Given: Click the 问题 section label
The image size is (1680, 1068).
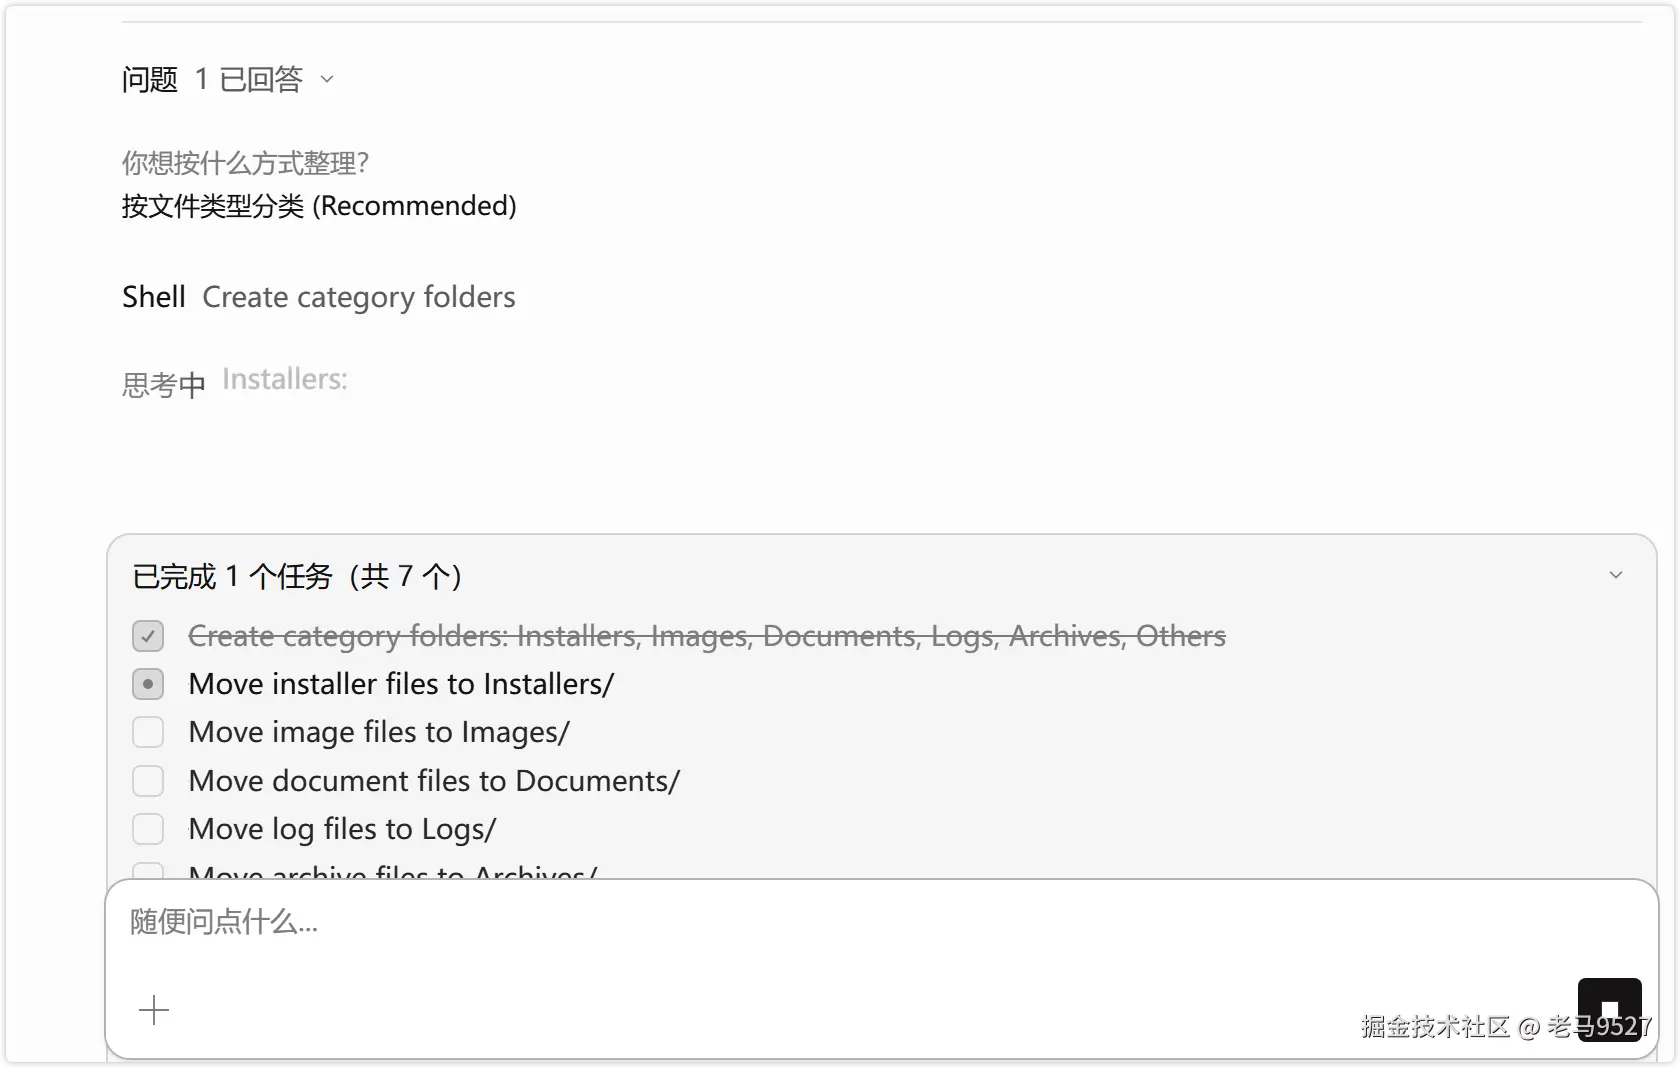Looking at the screenshot, I should point(150,79).
